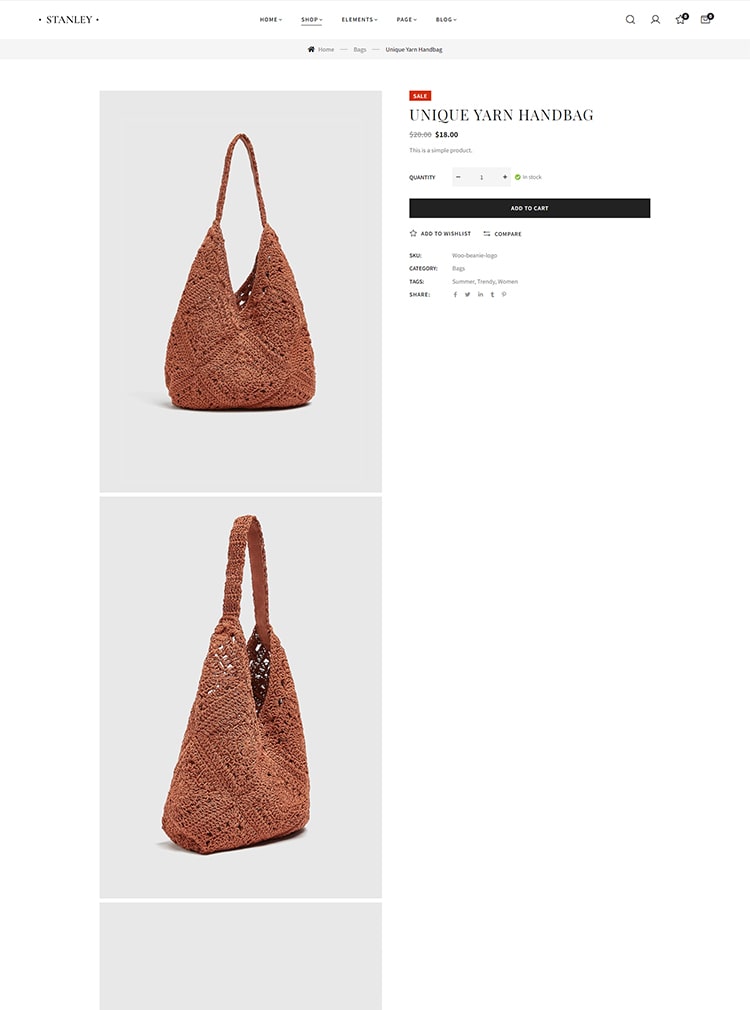The height and width of the screenshot is (1010, 750).
Task: Expand the Shop menu dropdown
Action: (x=312, y=19)
